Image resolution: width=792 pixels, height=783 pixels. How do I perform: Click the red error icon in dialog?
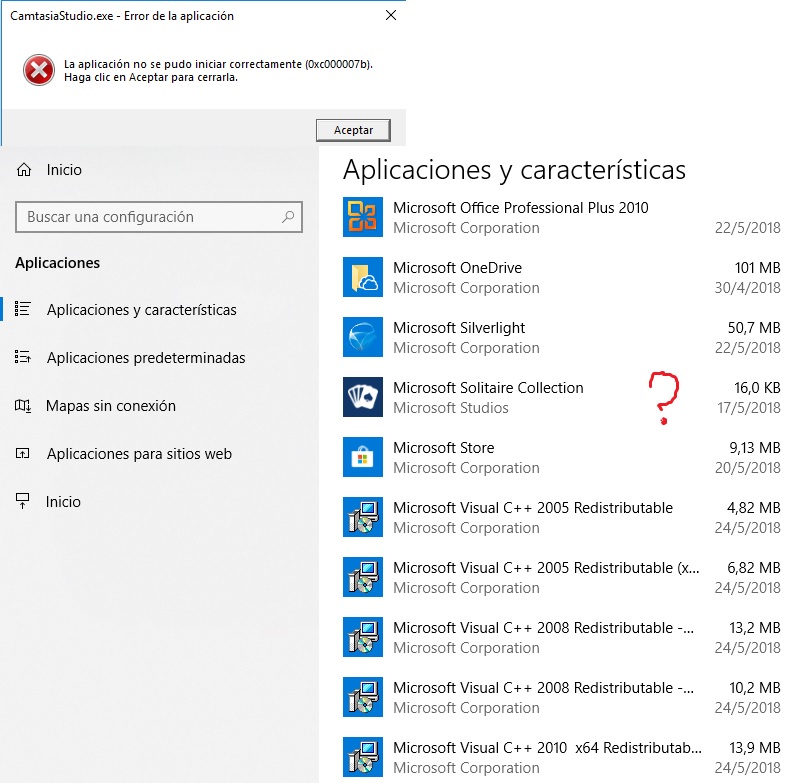click(38, 70)
